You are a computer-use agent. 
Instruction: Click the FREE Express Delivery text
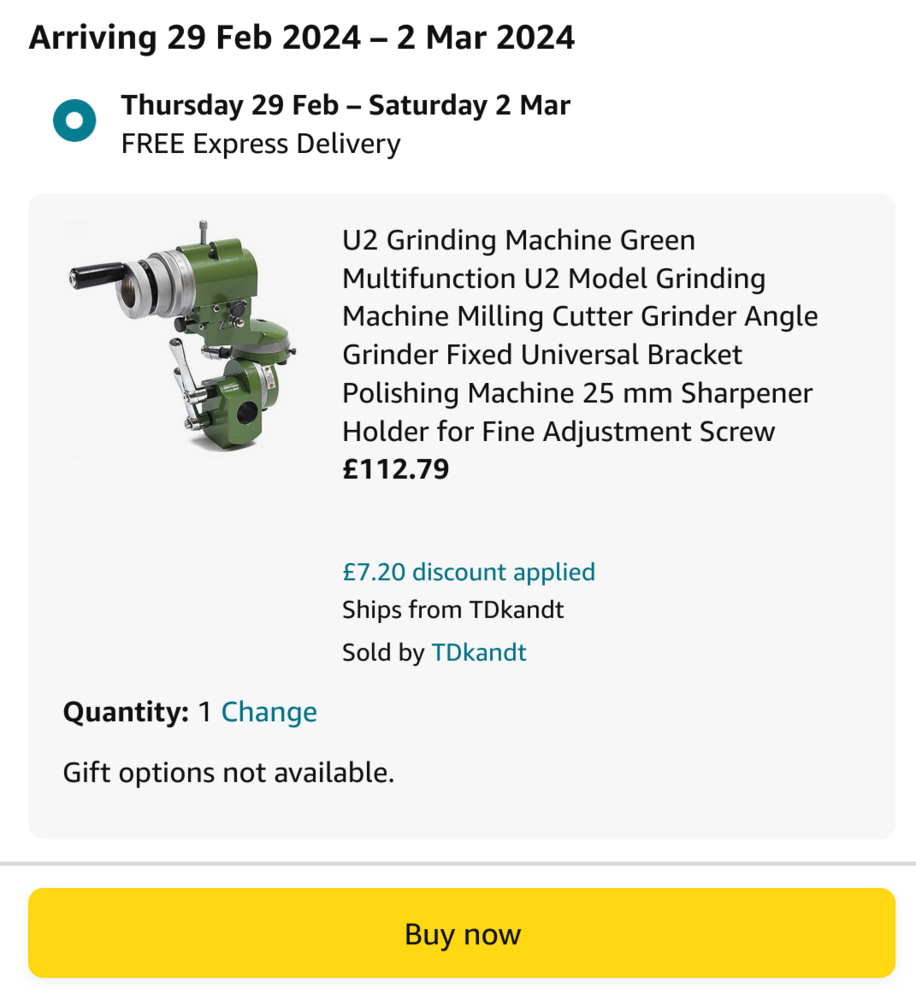click(260, 144)
